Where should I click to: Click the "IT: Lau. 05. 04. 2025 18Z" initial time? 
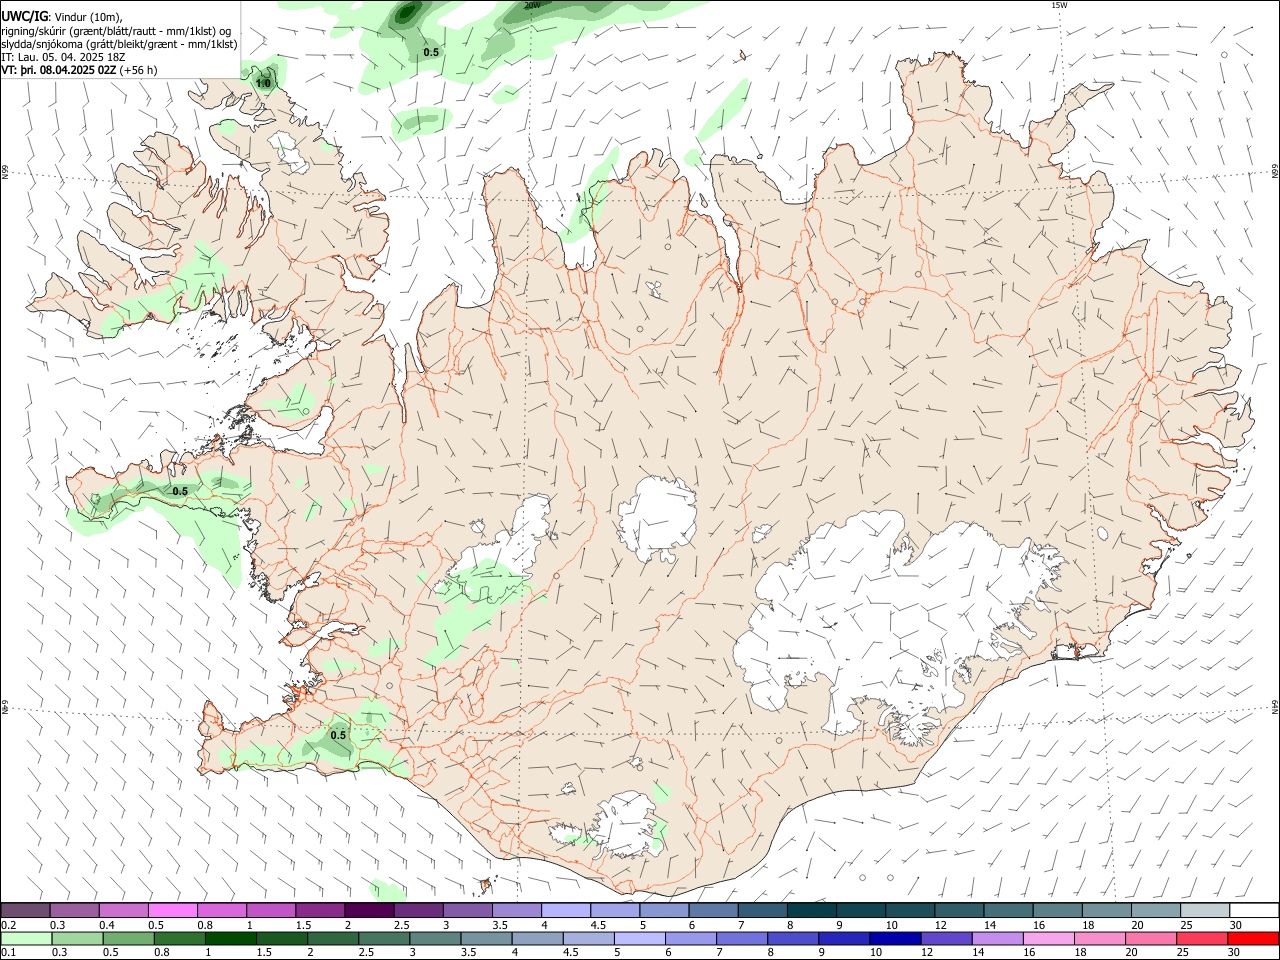pyautogui.click(x=63, y=57)
